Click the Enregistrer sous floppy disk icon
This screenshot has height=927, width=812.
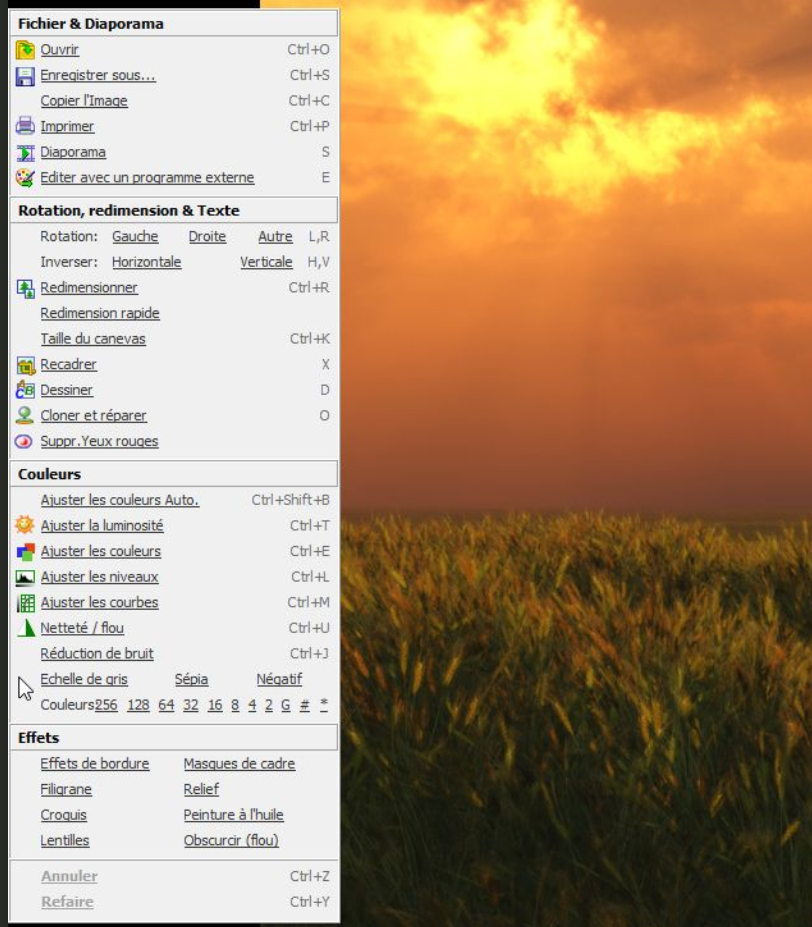point(25,76)
